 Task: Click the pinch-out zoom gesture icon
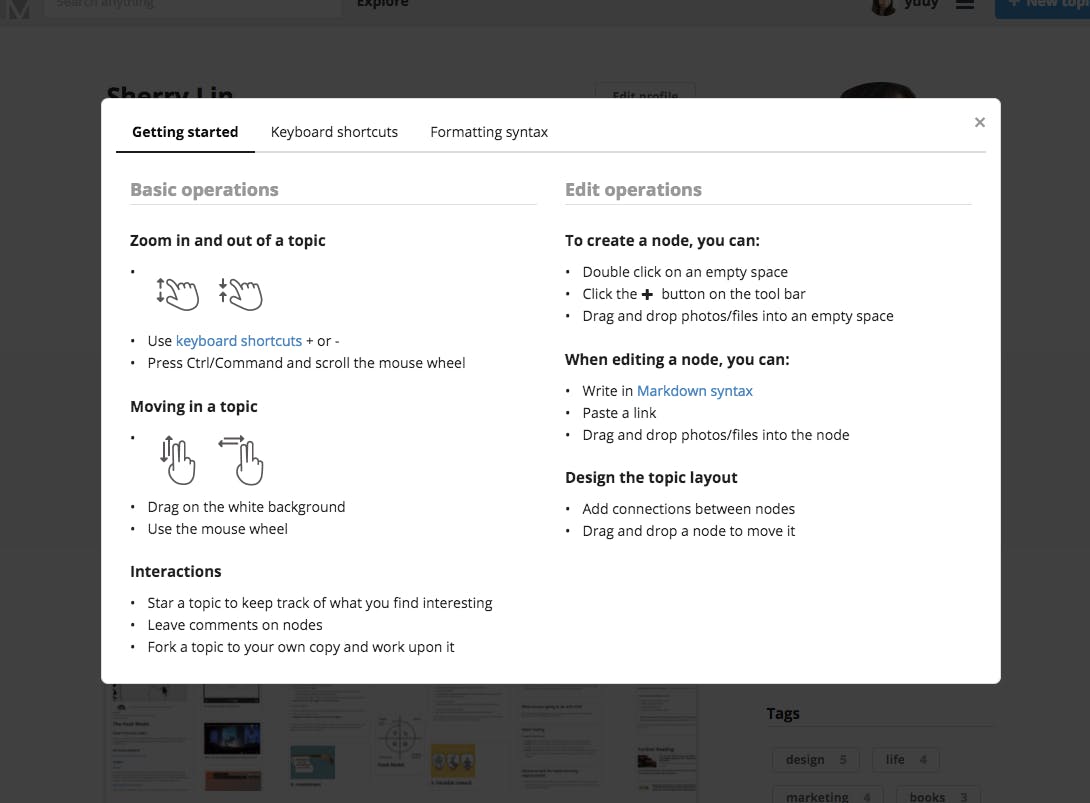[x=177, y=294]
